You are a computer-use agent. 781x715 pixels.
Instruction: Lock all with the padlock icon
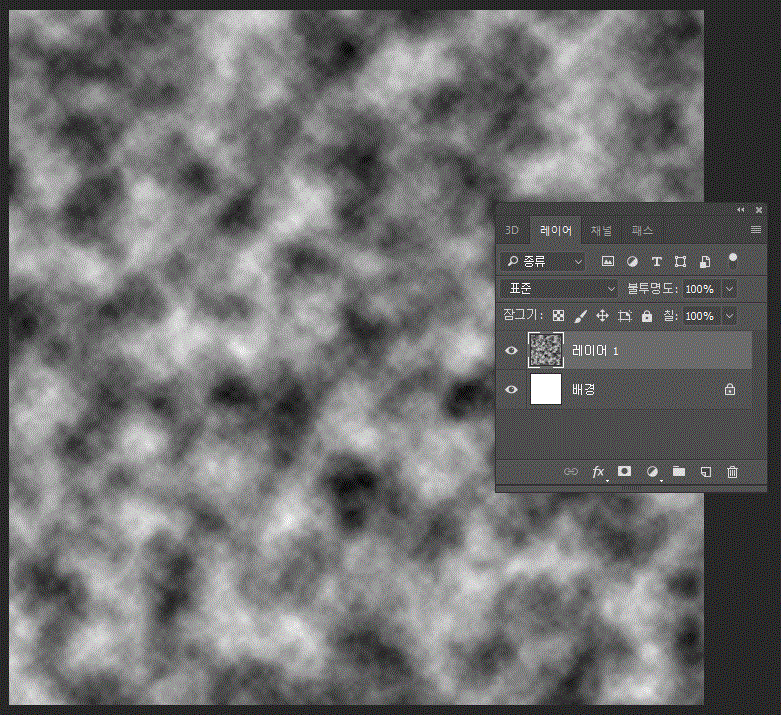tap(647, 316)
